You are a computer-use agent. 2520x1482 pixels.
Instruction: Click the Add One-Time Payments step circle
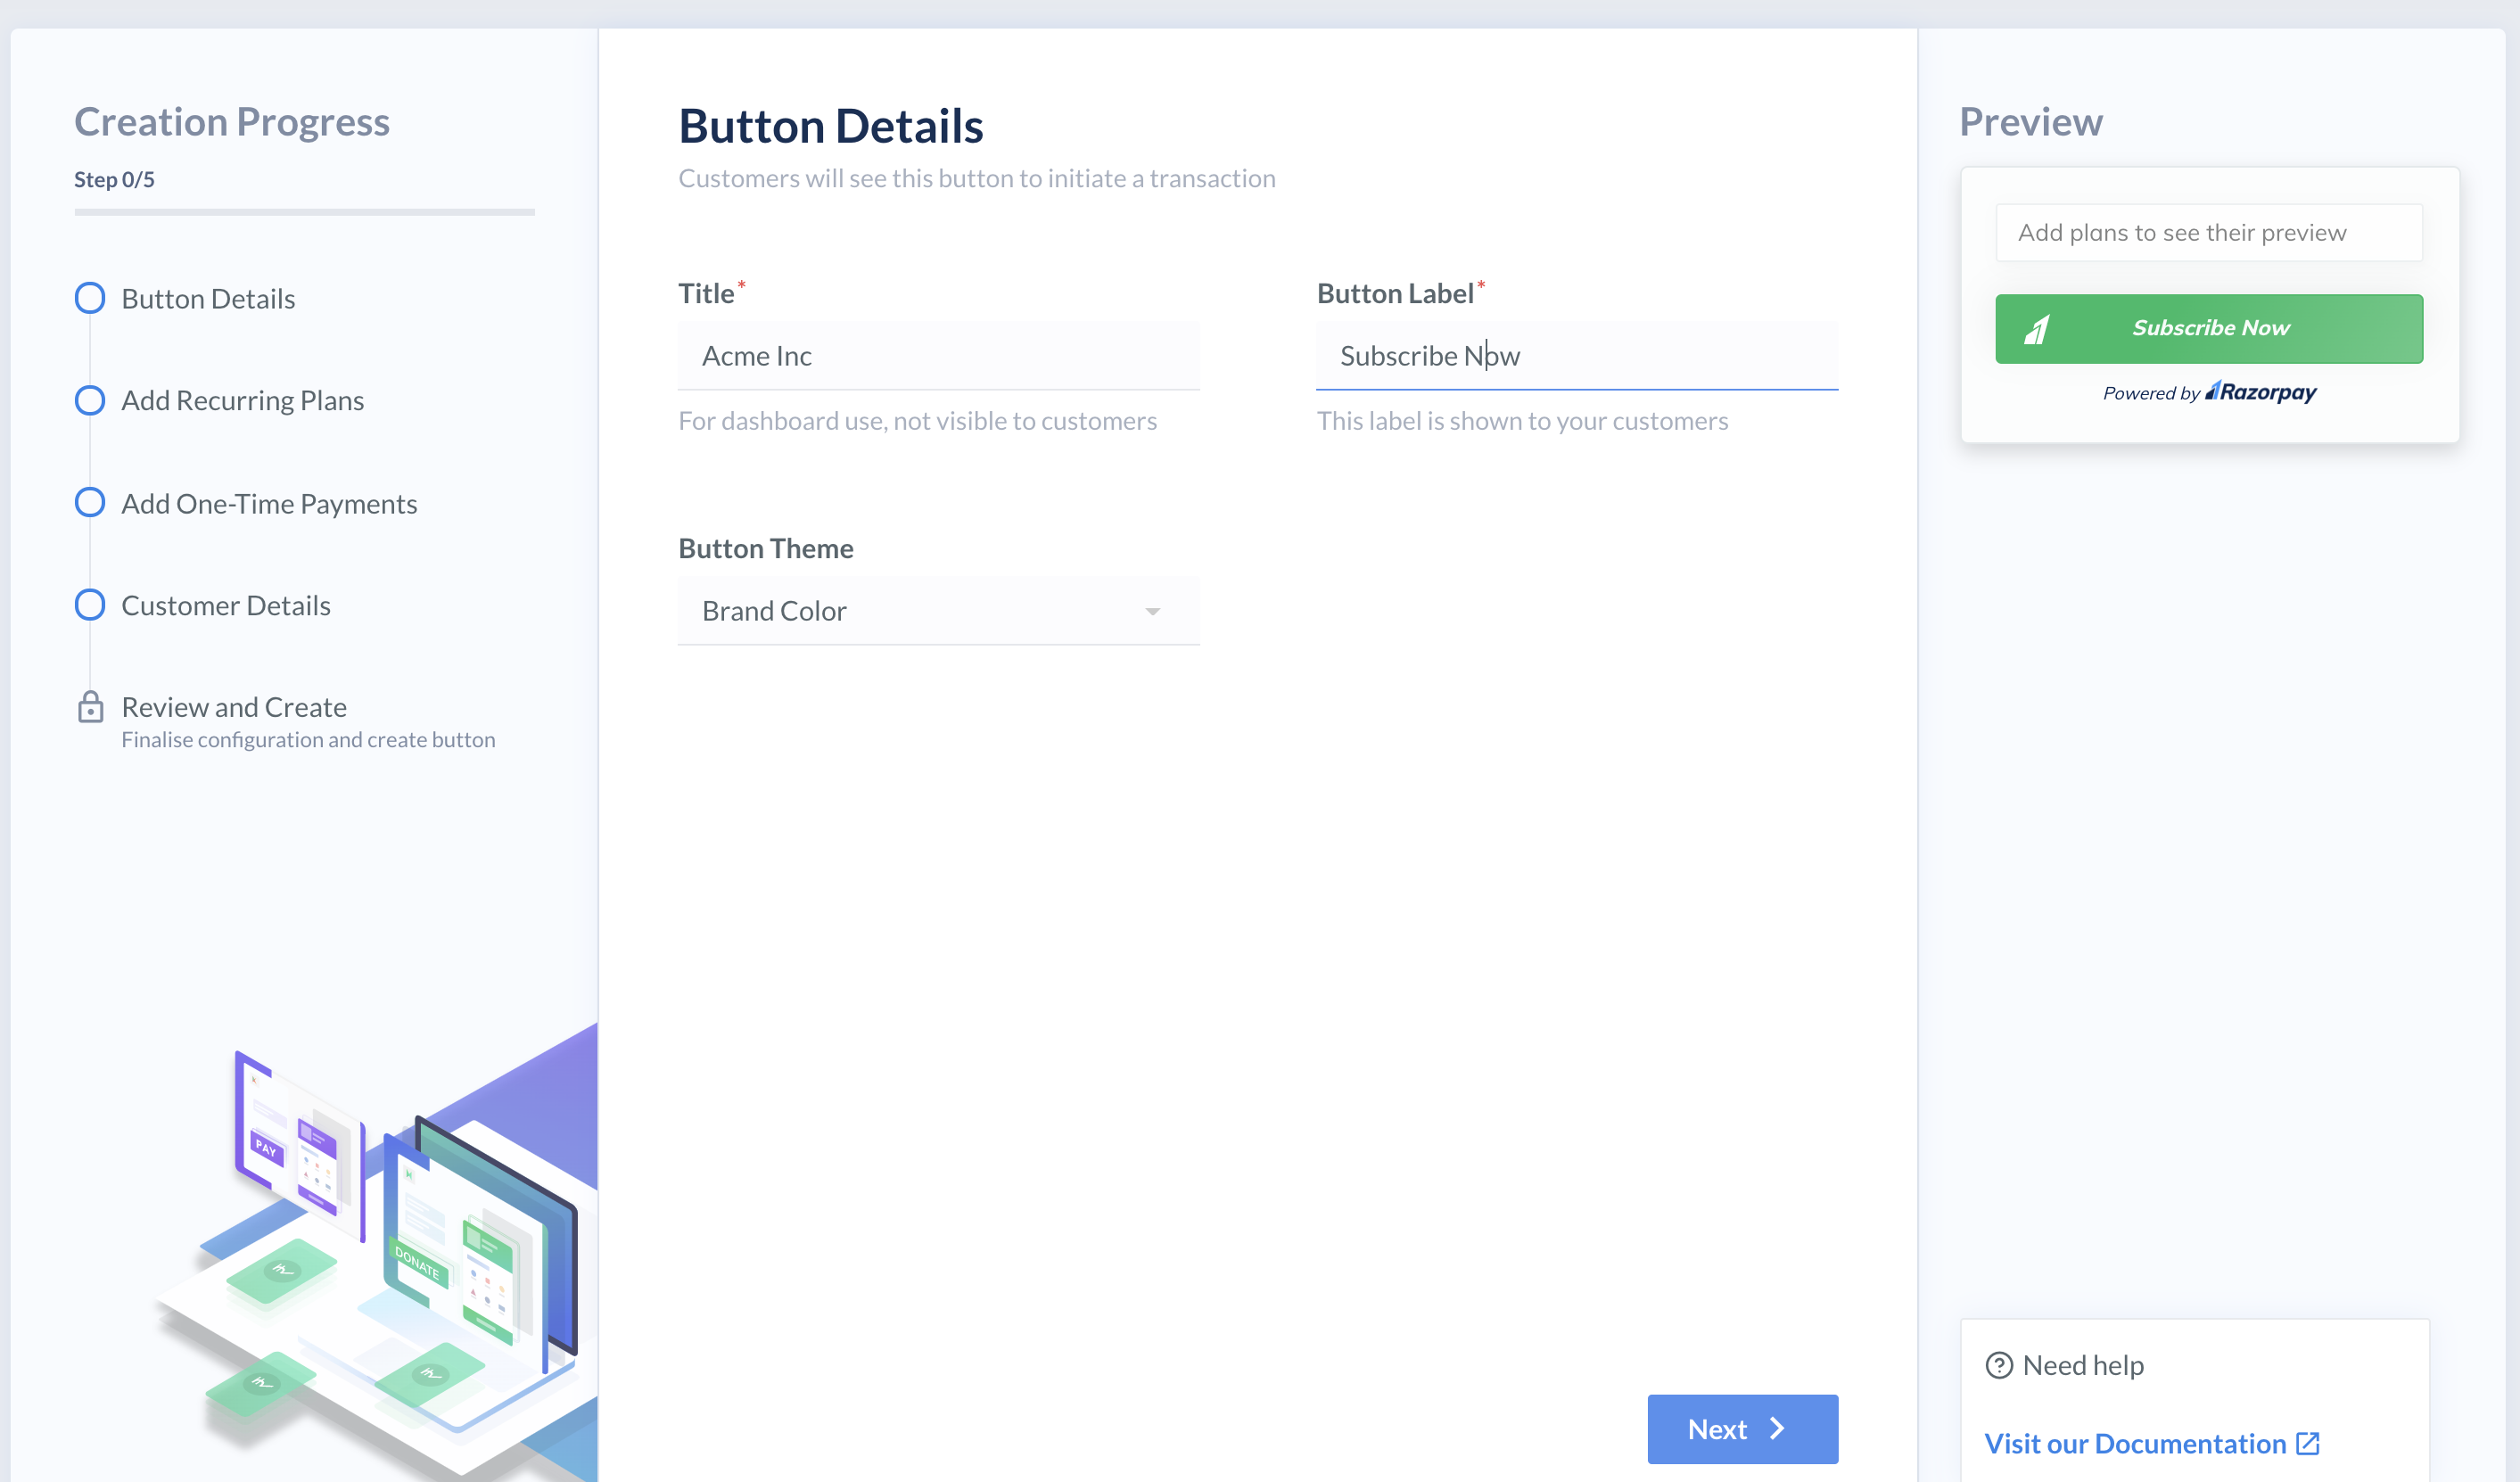(90, 502)
